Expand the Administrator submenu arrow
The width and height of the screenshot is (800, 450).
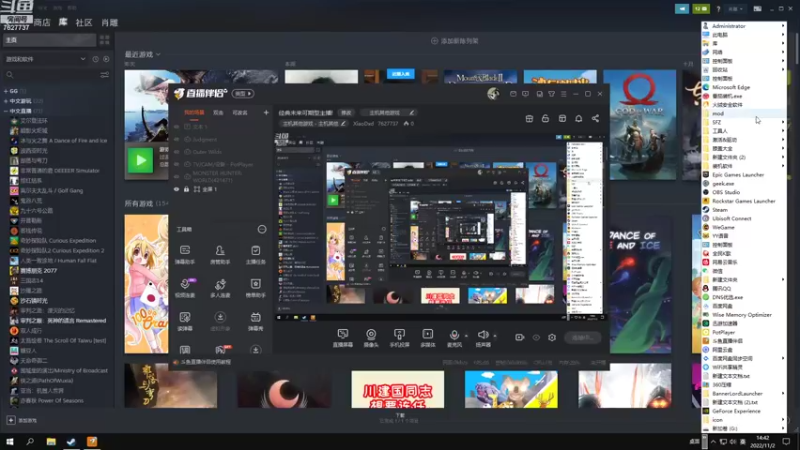point(783,26)
